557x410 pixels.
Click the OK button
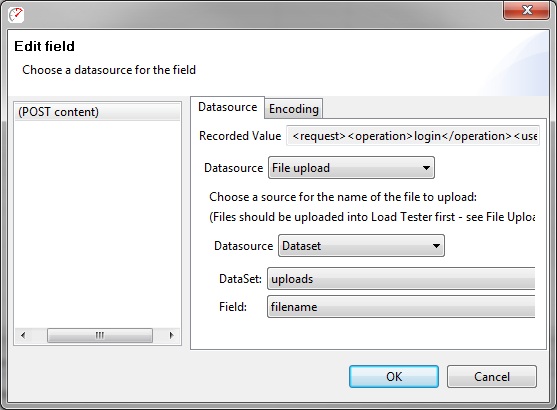[394, 377]
